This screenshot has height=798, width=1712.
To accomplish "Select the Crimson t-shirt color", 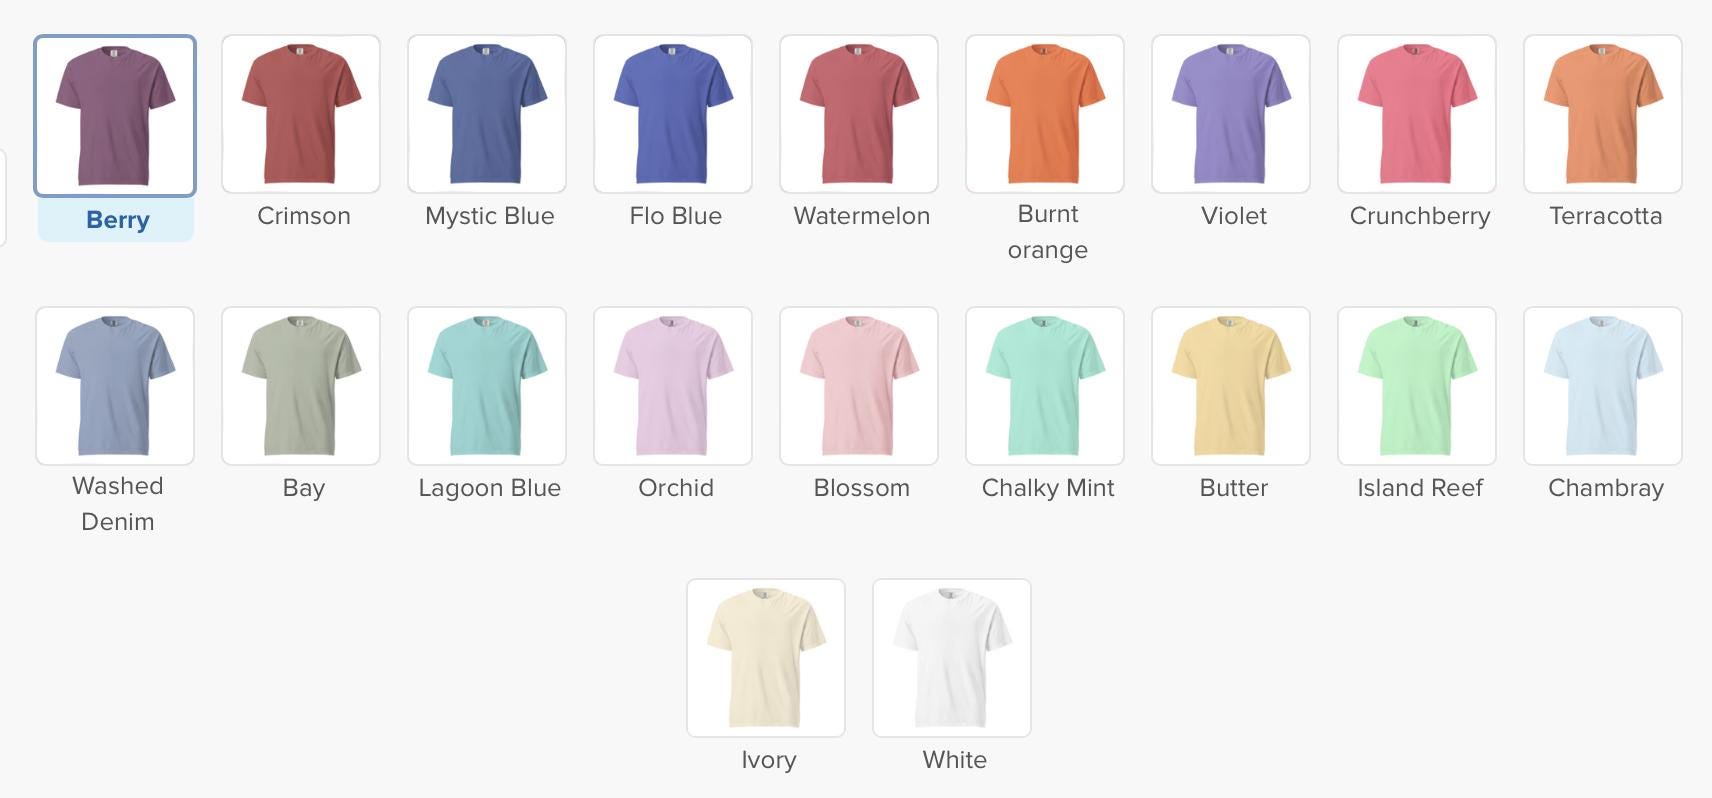I will point(301,114).
